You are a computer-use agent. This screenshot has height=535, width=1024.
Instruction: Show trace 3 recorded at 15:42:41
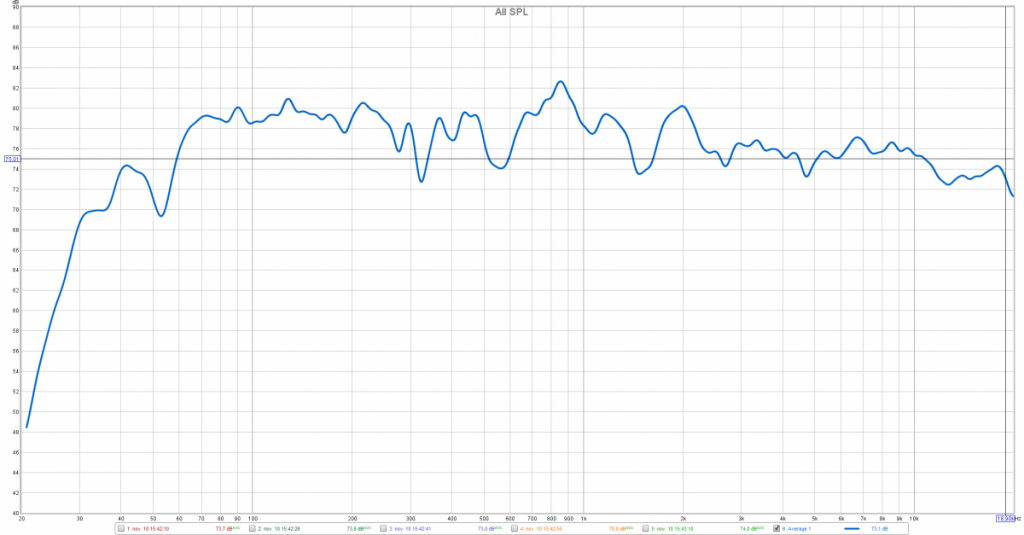[x=383, y=528]
